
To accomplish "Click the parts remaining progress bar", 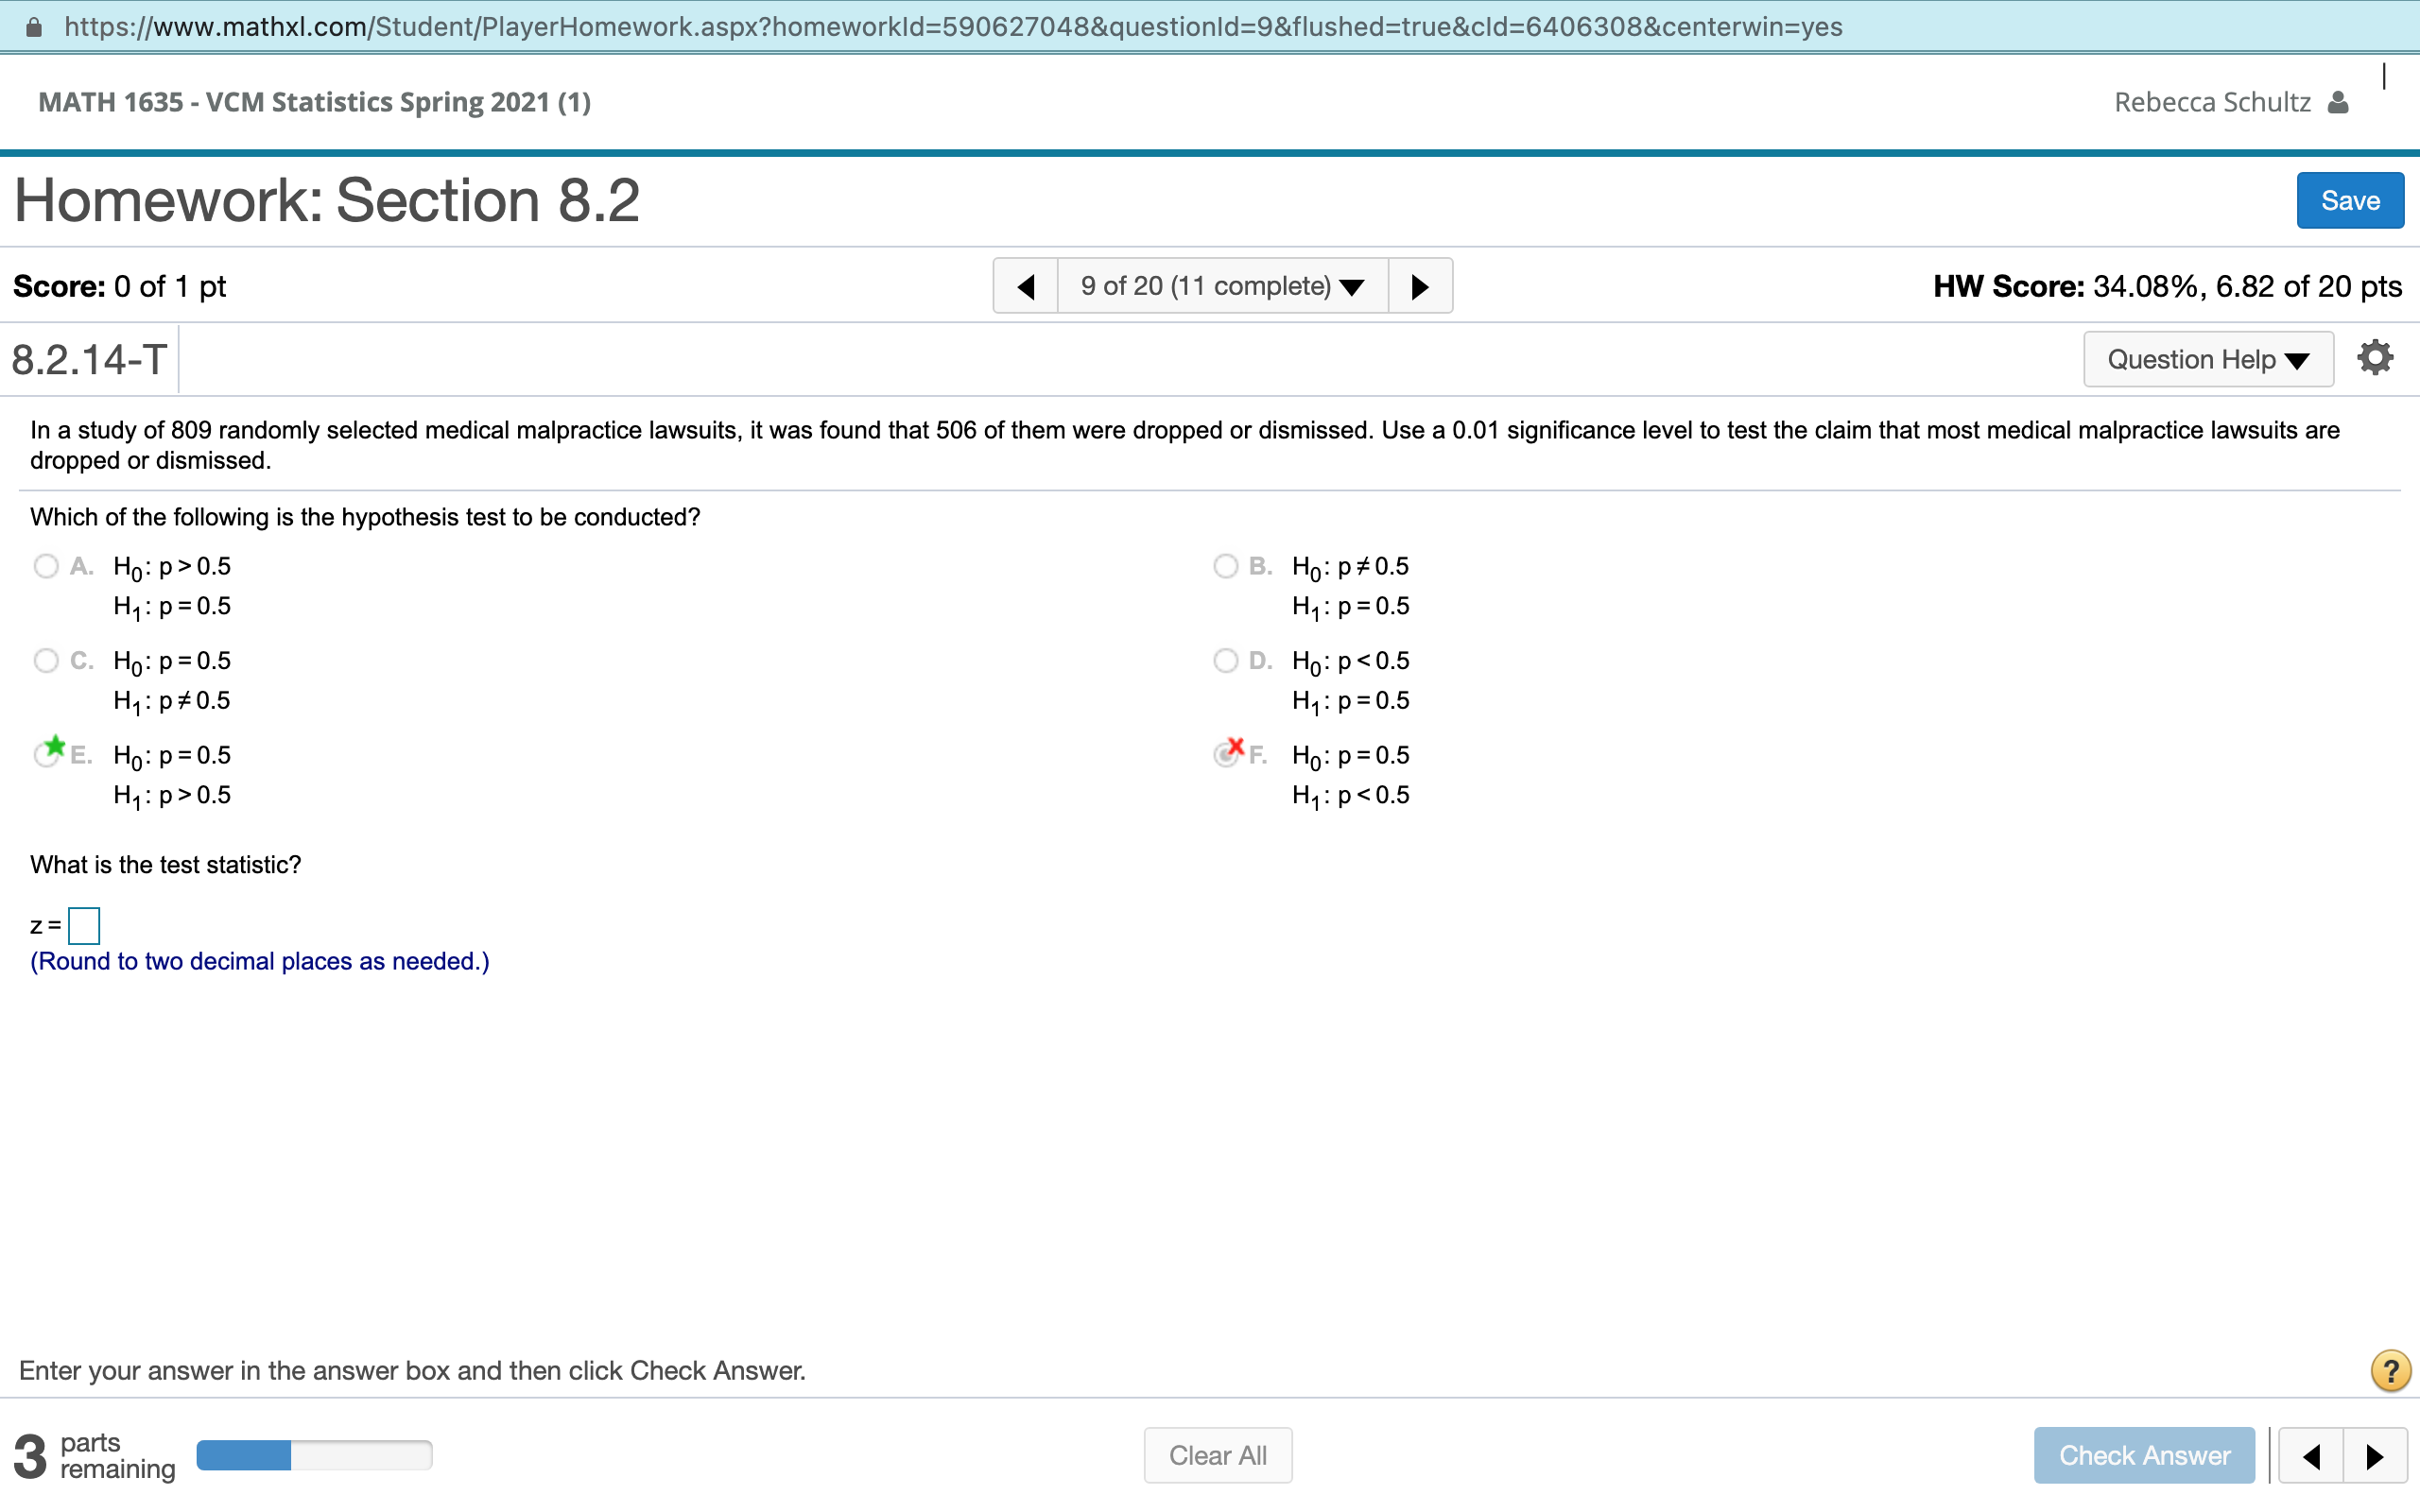I will click(314, 1455).
